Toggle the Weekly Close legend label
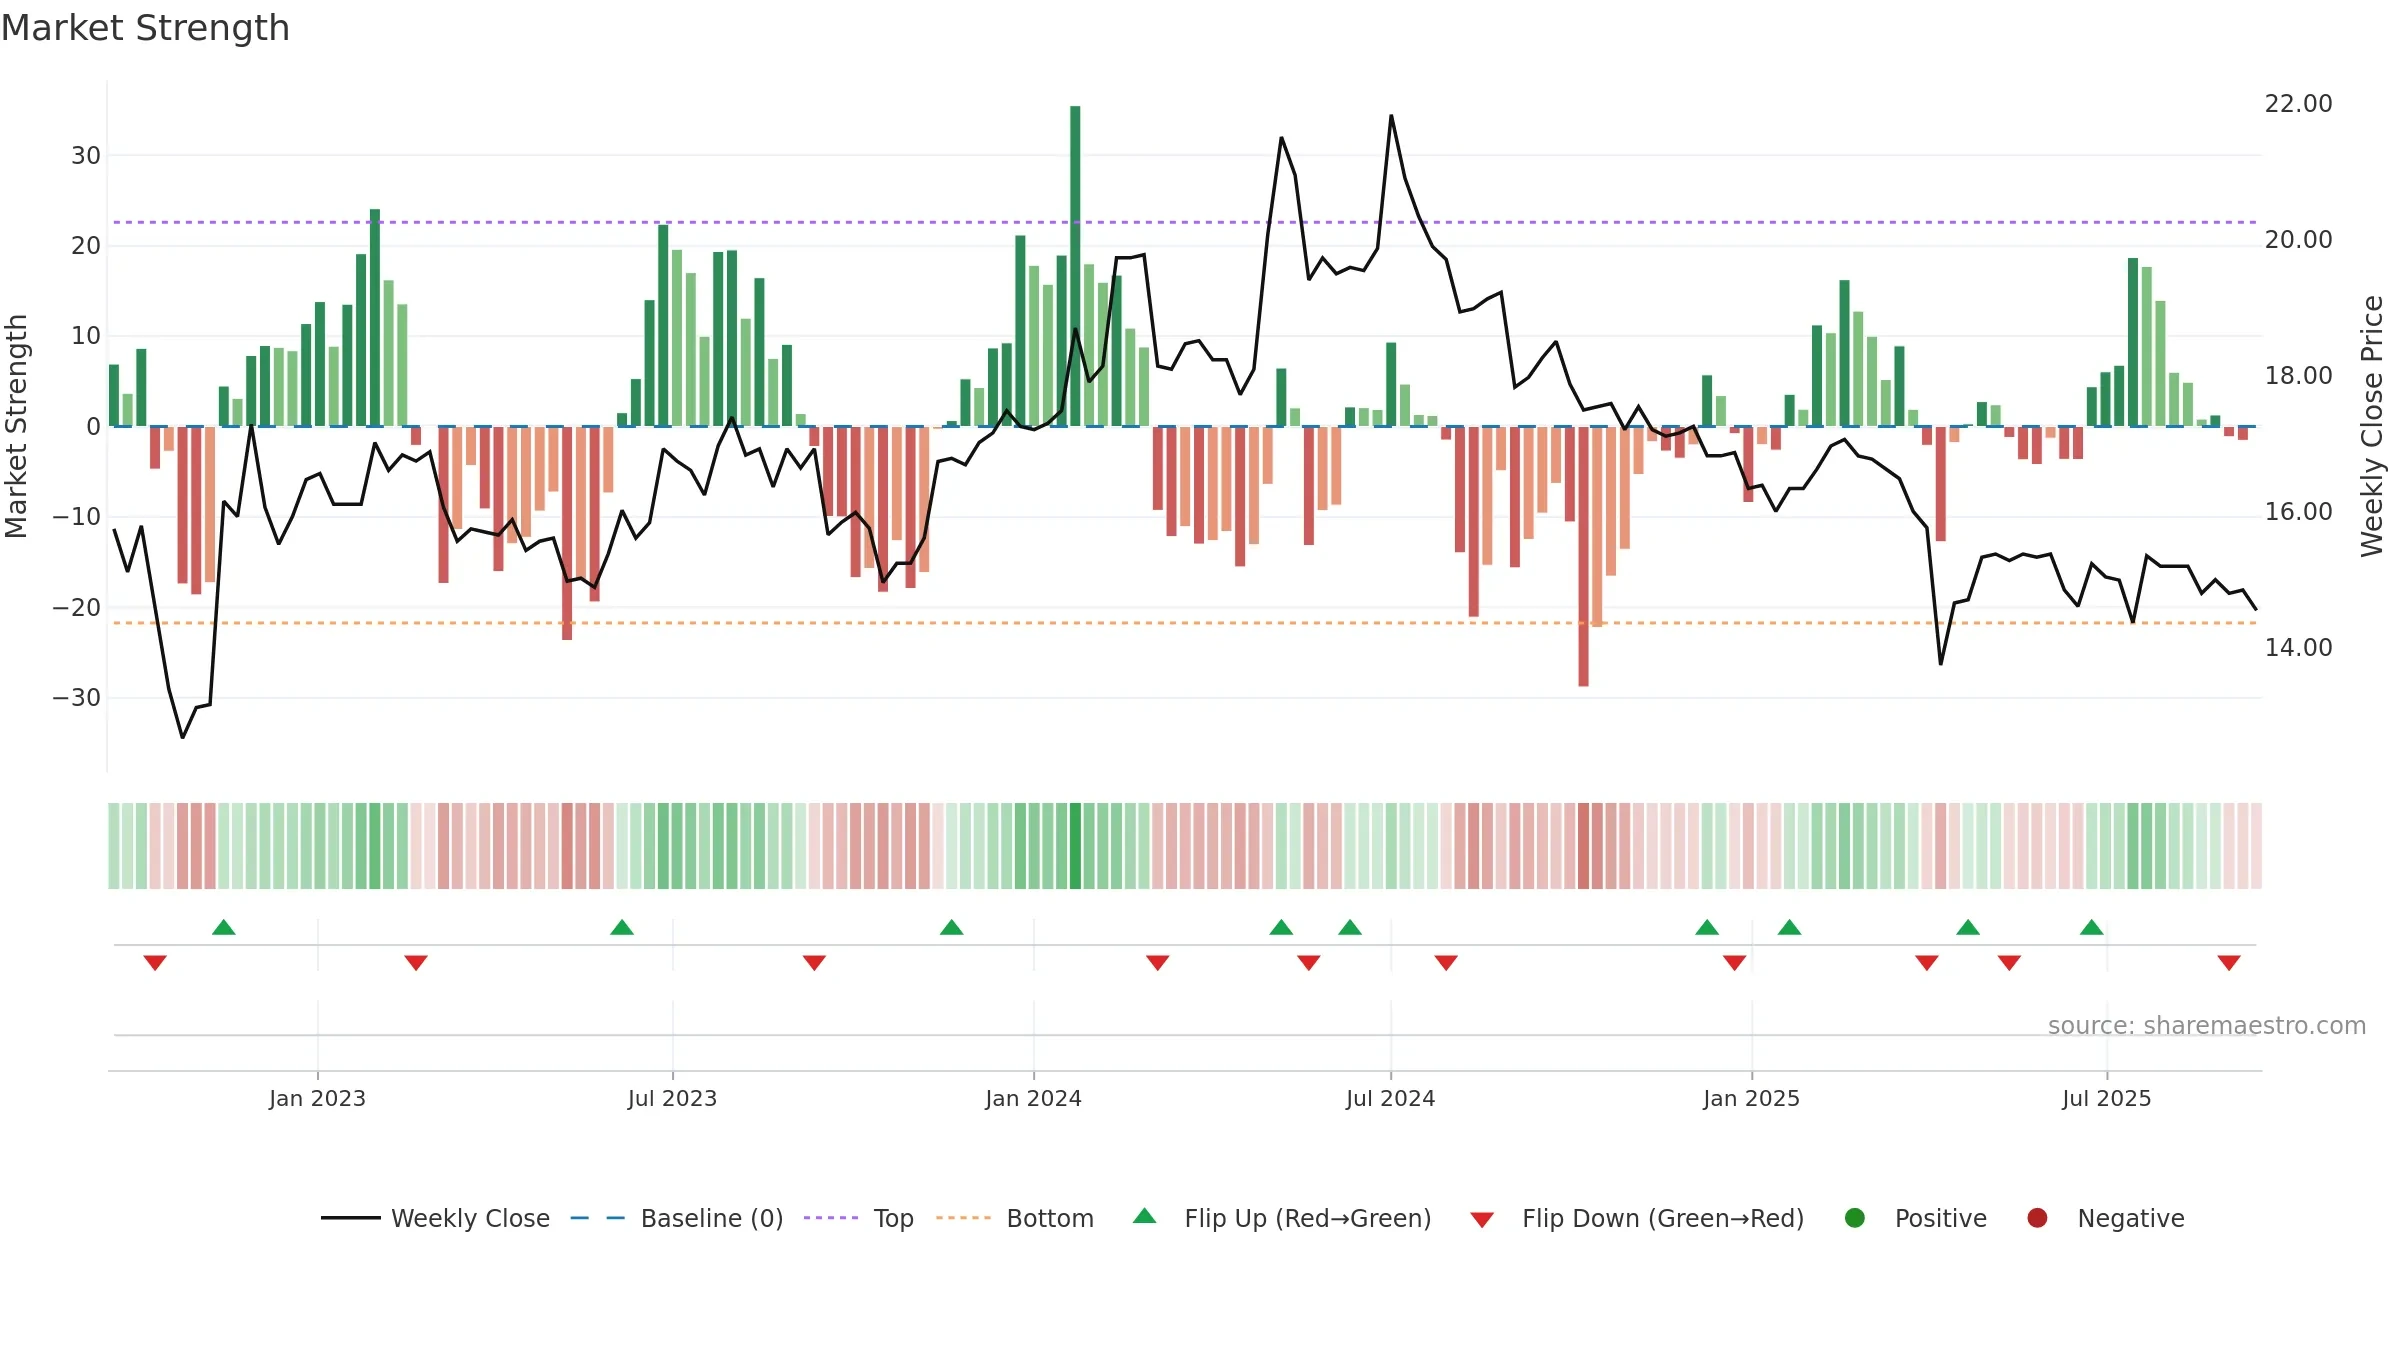 coord(470,1219)
